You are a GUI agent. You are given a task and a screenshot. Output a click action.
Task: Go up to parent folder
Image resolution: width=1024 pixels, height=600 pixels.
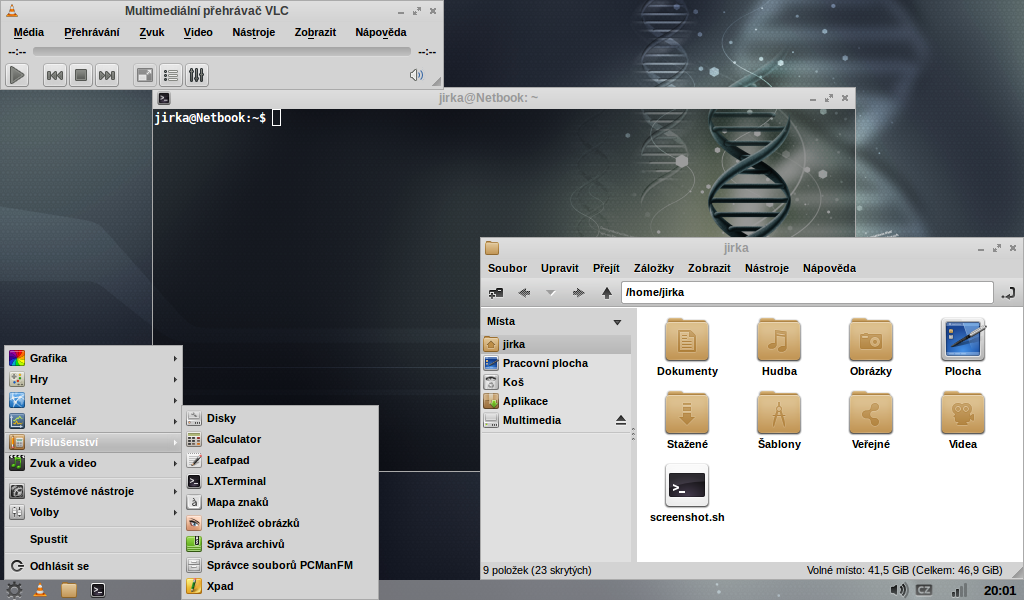coord(607,292)
